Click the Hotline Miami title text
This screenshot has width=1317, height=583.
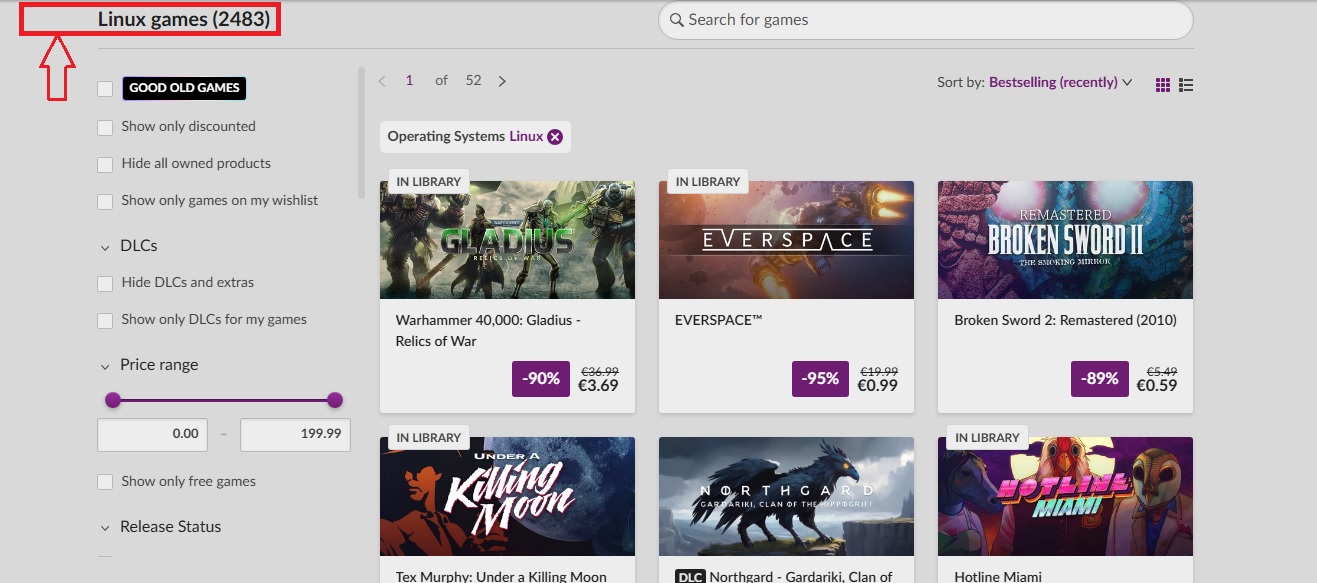click(998, 577)
